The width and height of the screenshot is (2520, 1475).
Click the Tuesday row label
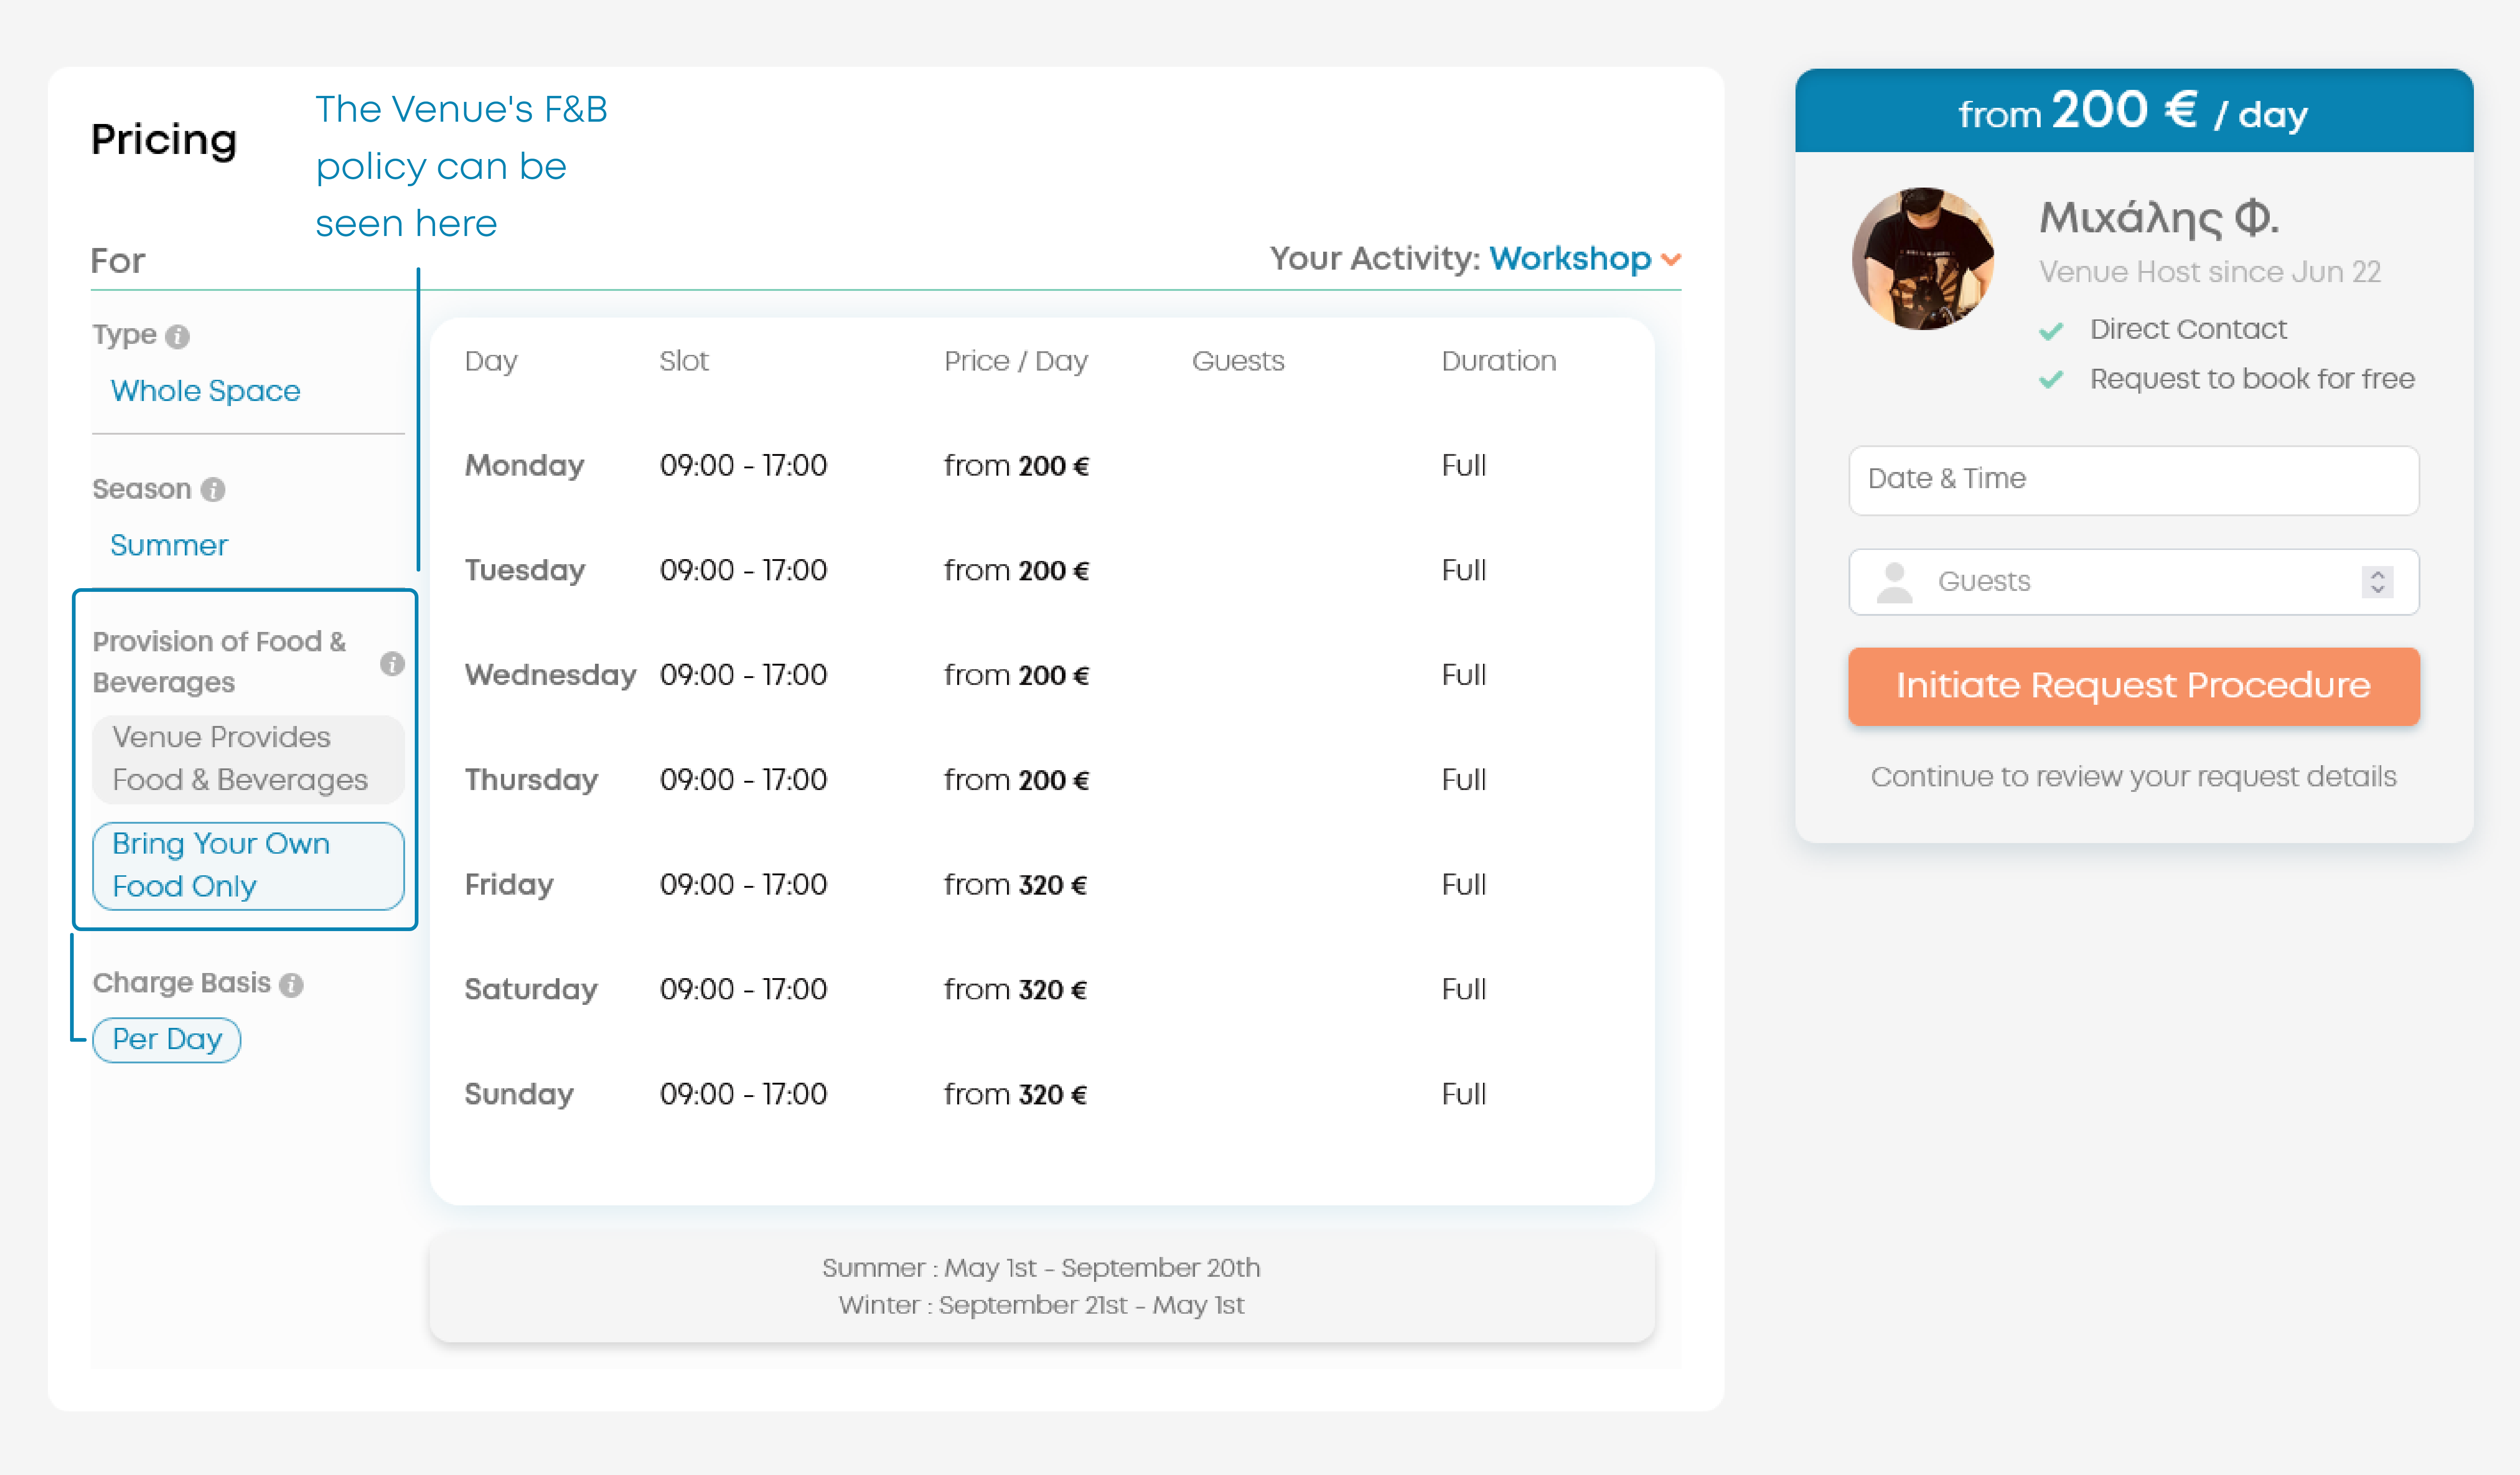tap(525, 571)
